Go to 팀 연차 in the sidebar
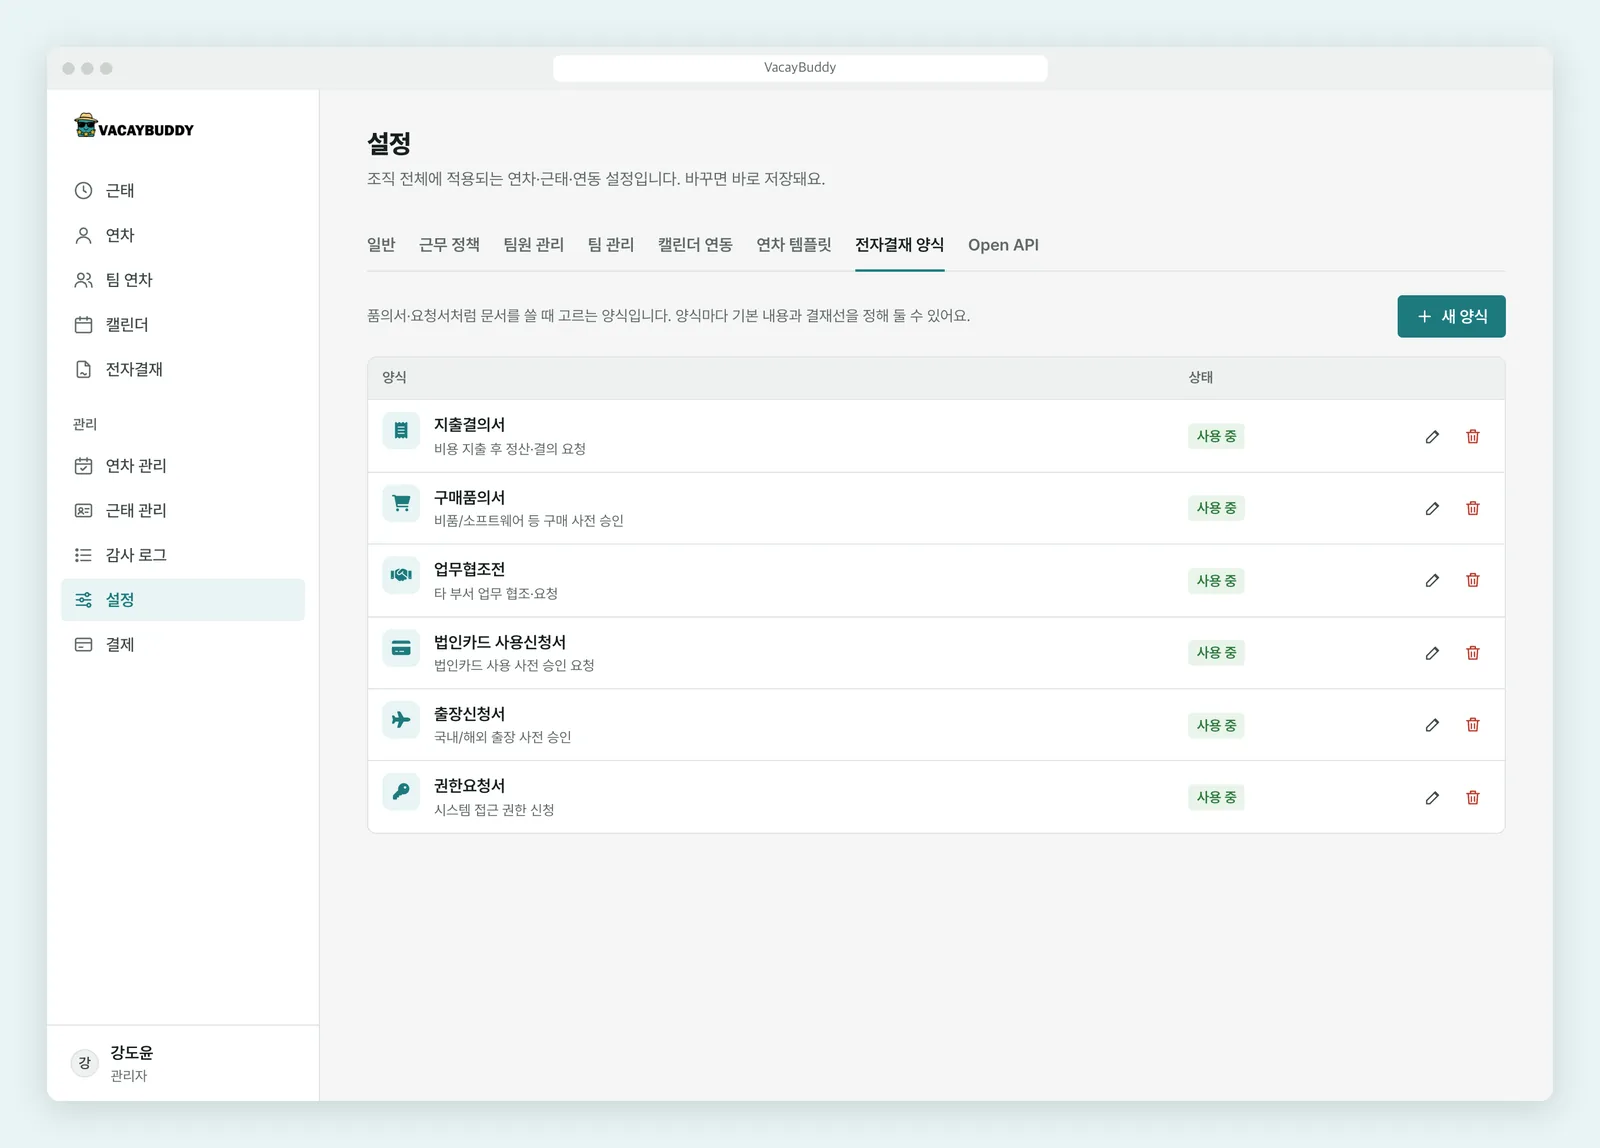The image size is (1600, 1148). tap(183, 280)
